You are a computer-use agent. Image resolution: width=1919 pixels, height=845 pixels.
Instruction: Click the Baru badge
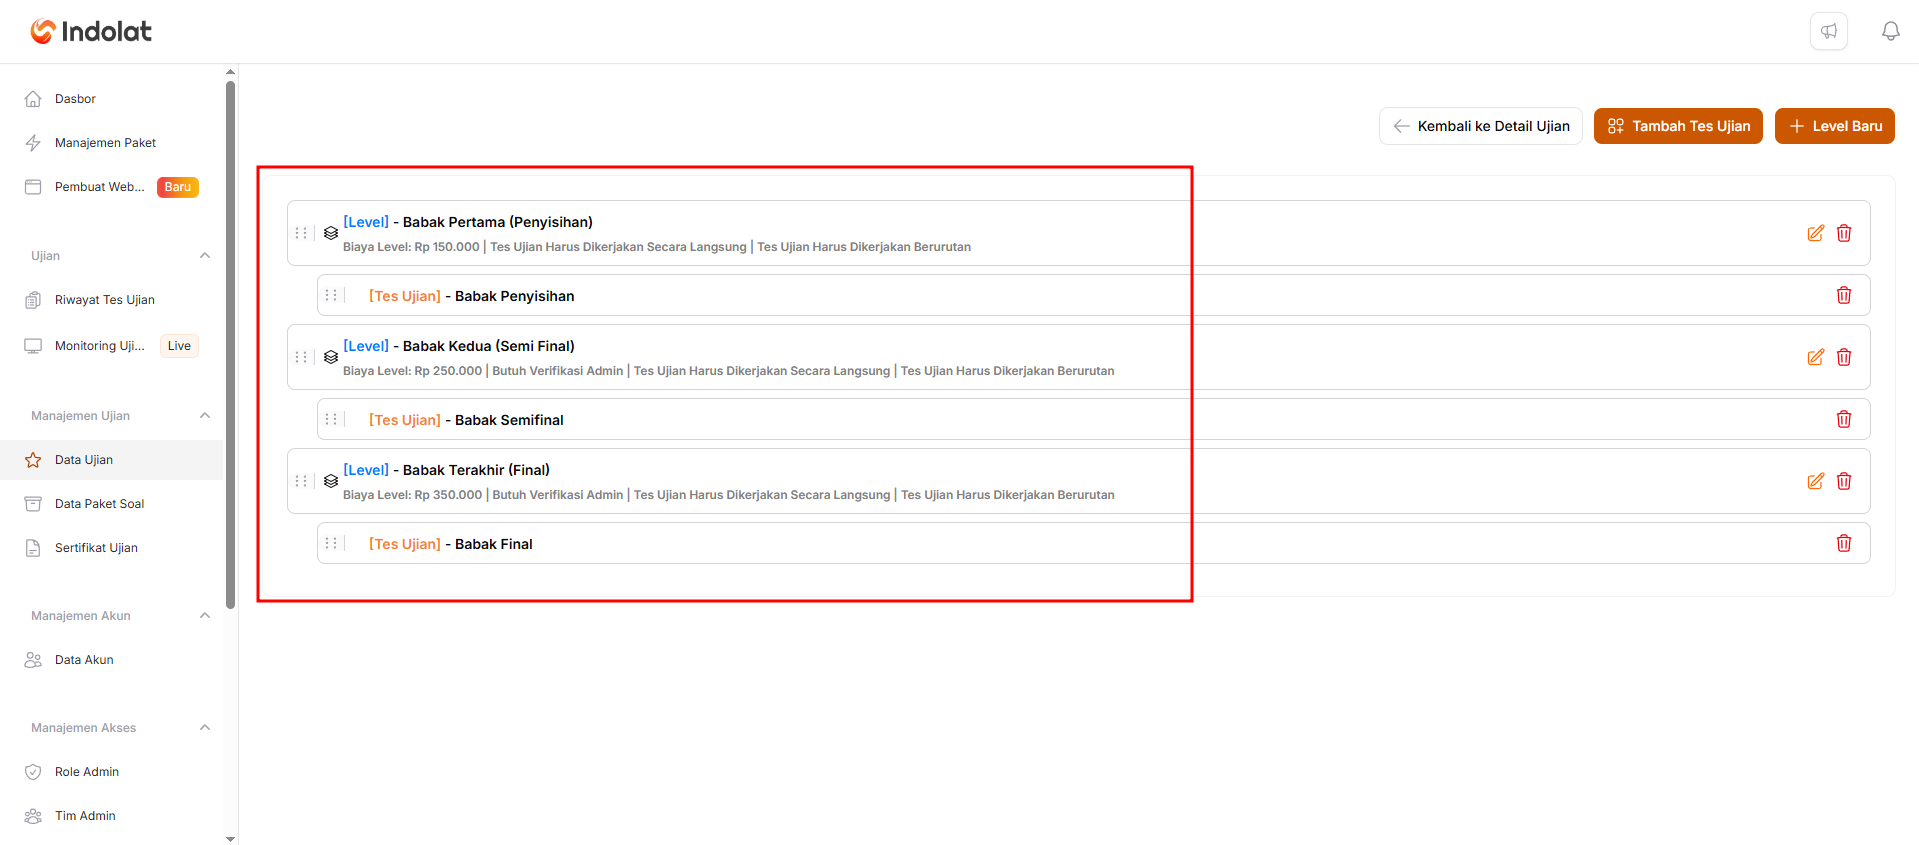coord(178,187)
